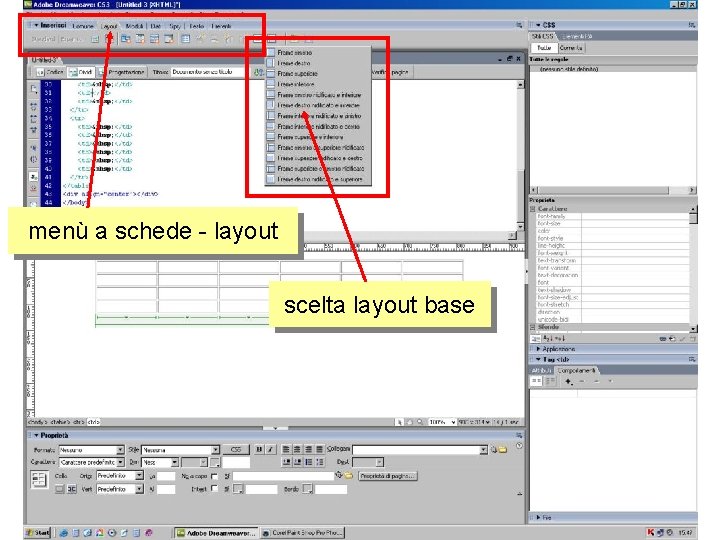
Task: Toggle bold formatting
Action: point(259,450)
